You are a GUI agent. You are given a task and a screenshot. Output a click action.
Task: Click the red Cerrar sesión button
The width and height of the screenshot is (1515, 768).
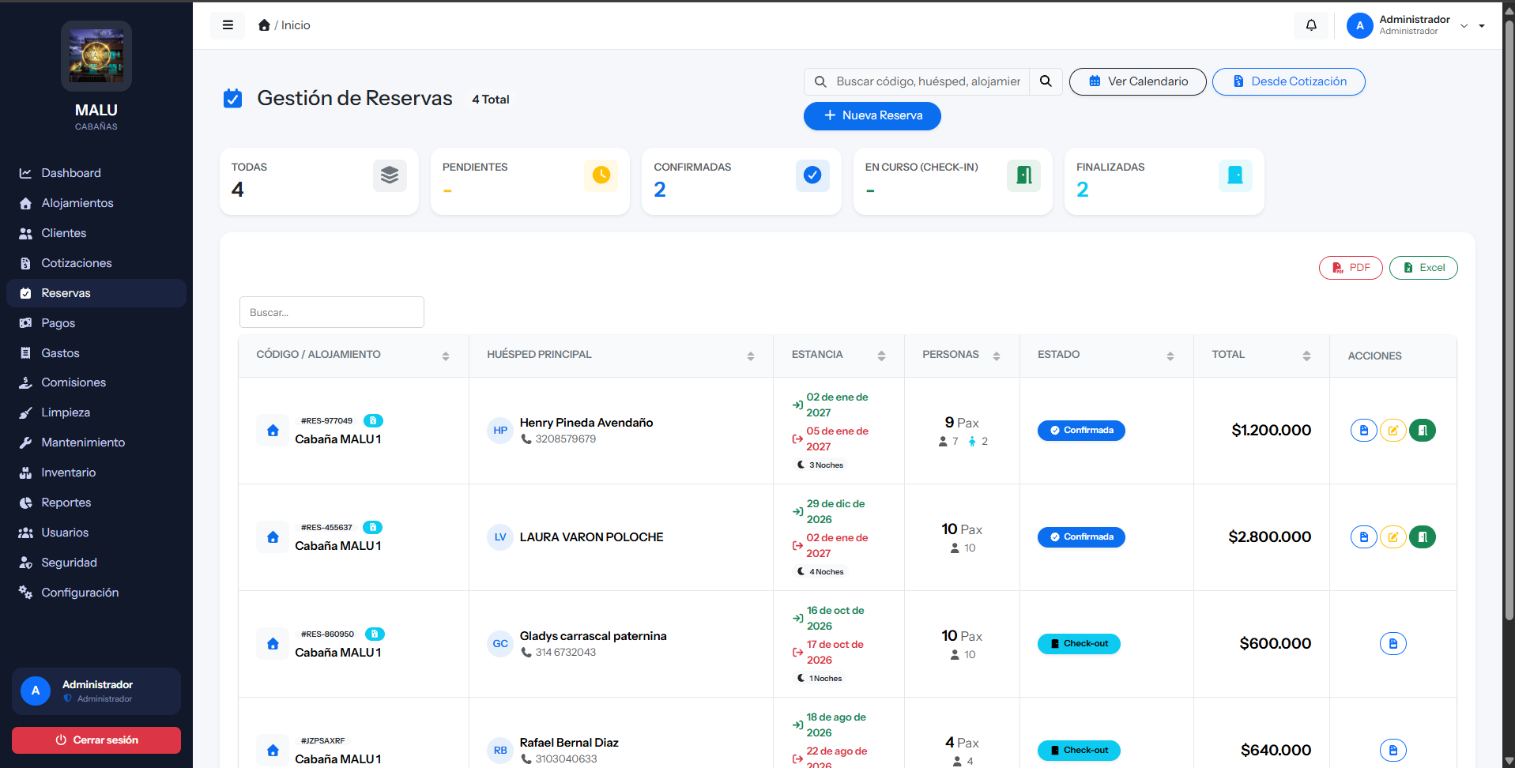tap(96, 740)
